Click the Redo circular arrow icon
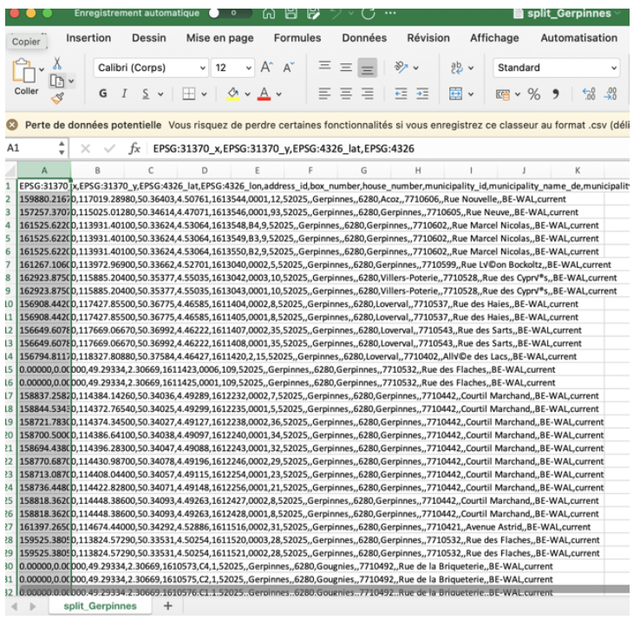The height and width of the screenshot is (626, 640). point(368,13)
